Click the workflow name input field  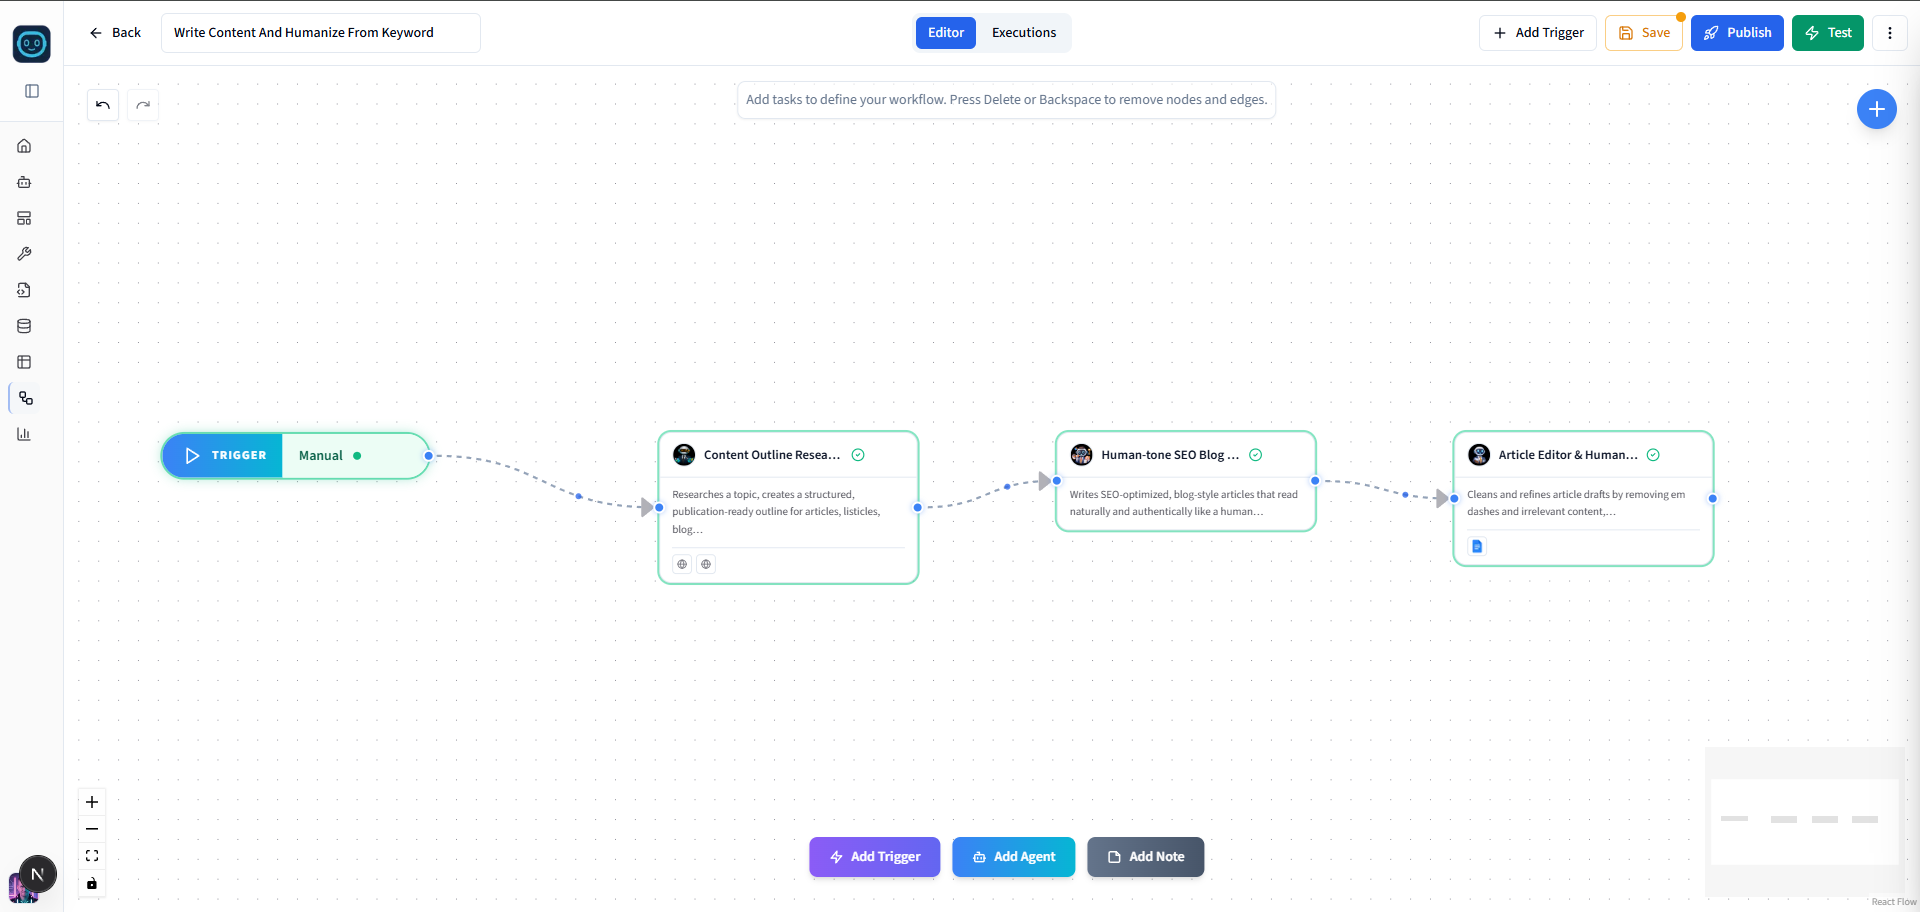coord(320,33)
